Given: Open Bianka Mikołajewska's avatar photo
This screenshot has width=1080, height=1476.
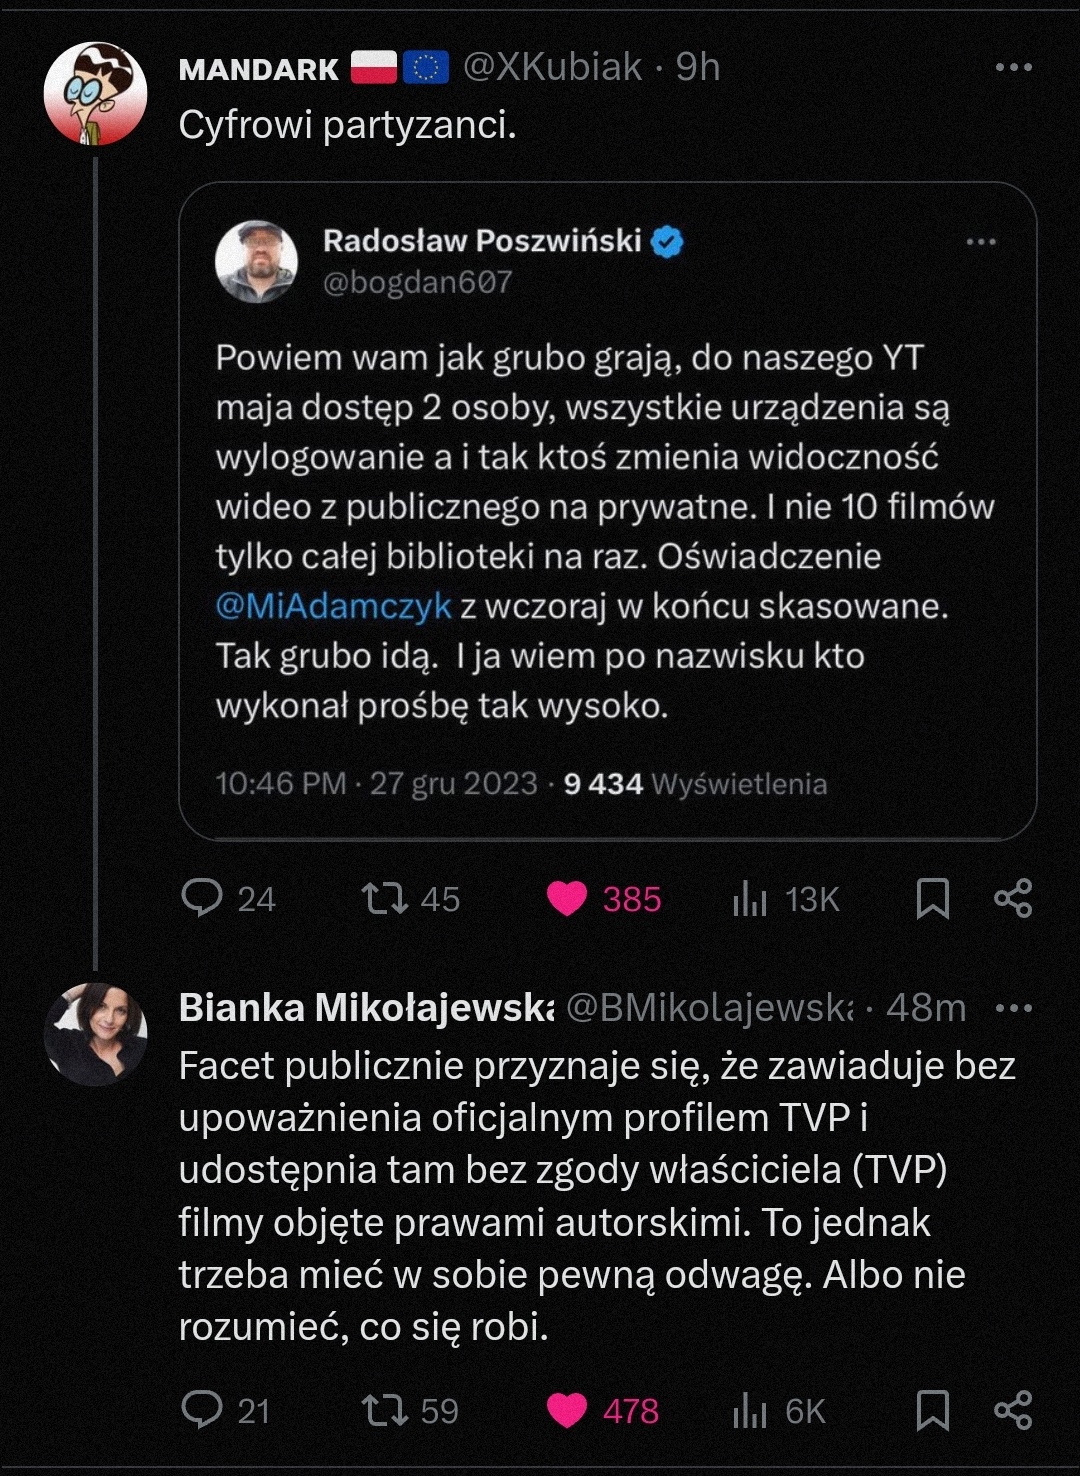Looking at the screenshot, I should [96, 1034].
